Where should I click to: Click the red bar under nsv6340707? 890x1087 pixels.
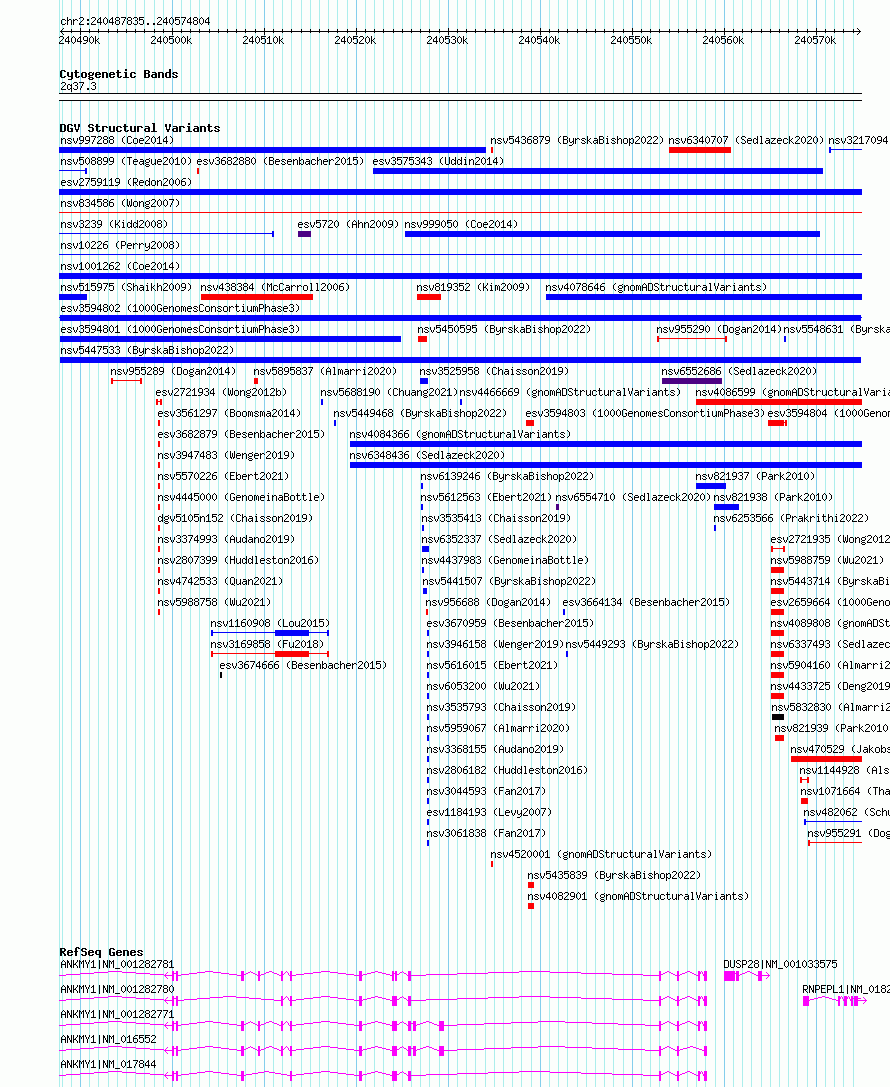pos(699,150)
